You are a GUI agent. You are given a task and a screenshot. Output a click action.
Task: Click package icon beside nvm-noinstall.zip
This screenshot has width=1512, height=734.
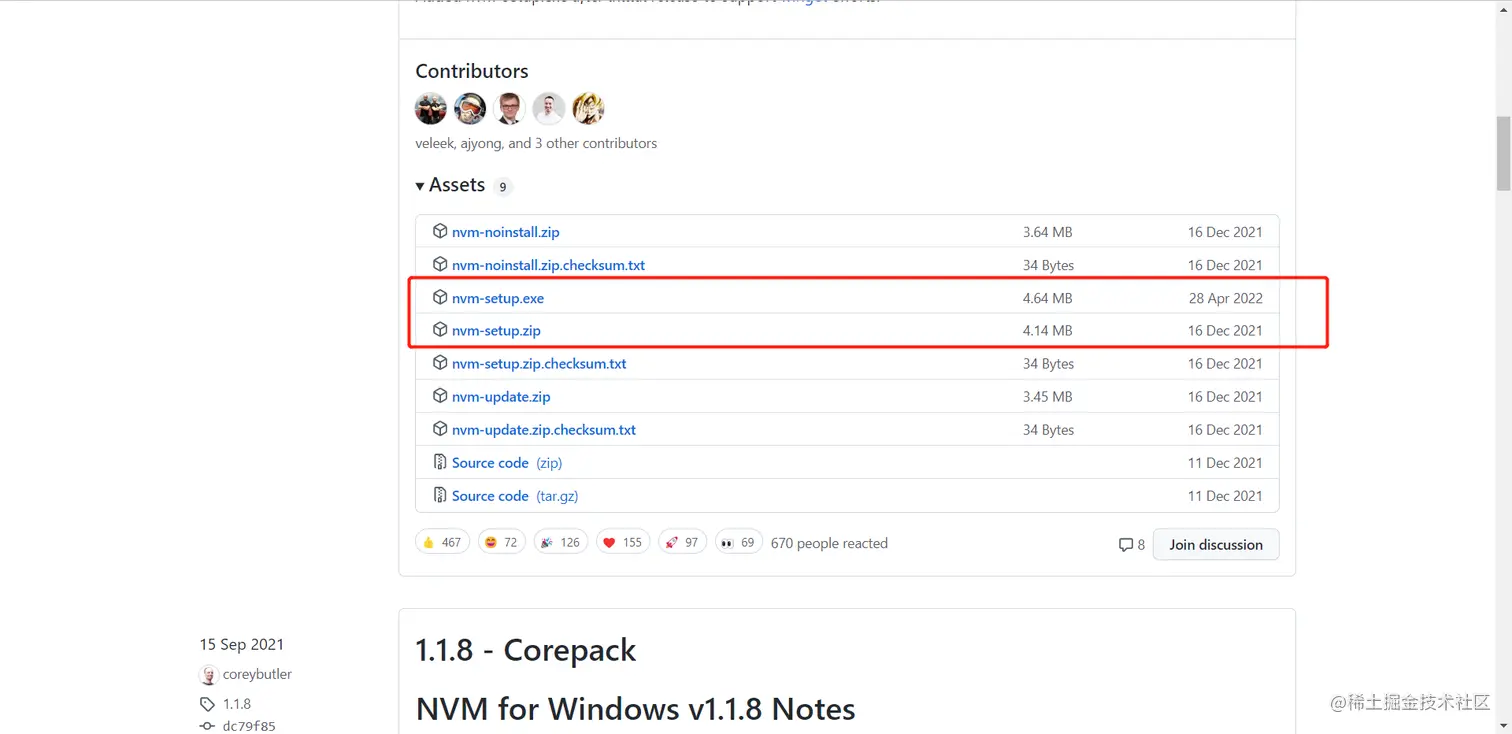(440, 231)
